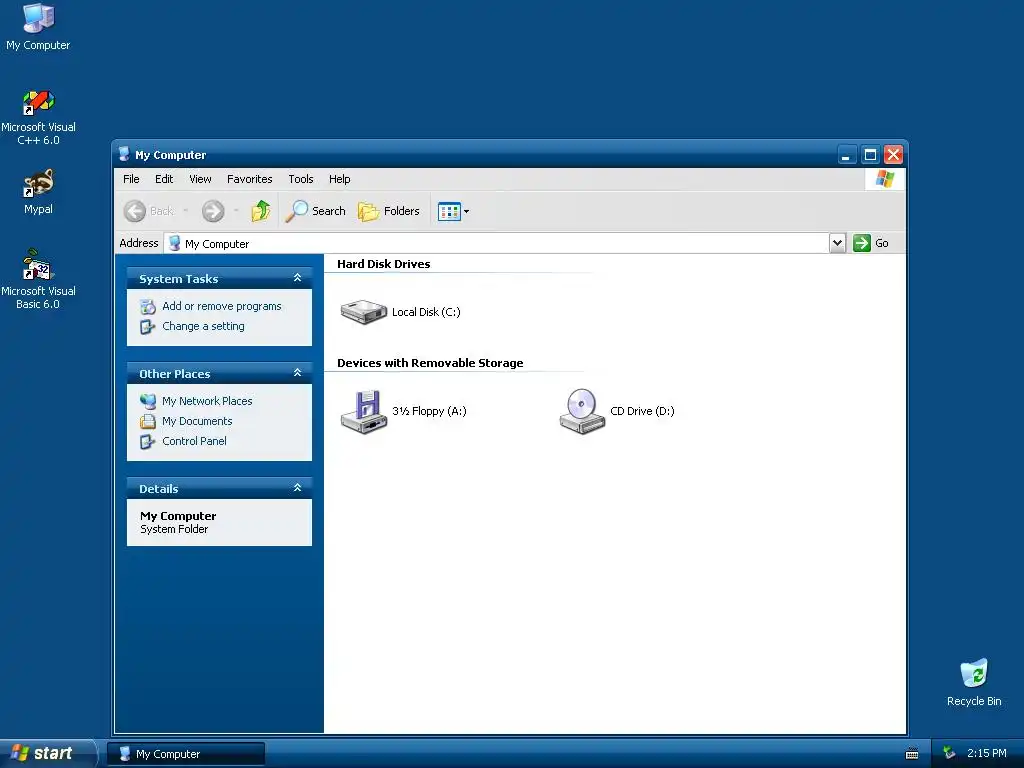1024x768 pixels.
Task: Open the File menu
Action: tap(131, 179)
